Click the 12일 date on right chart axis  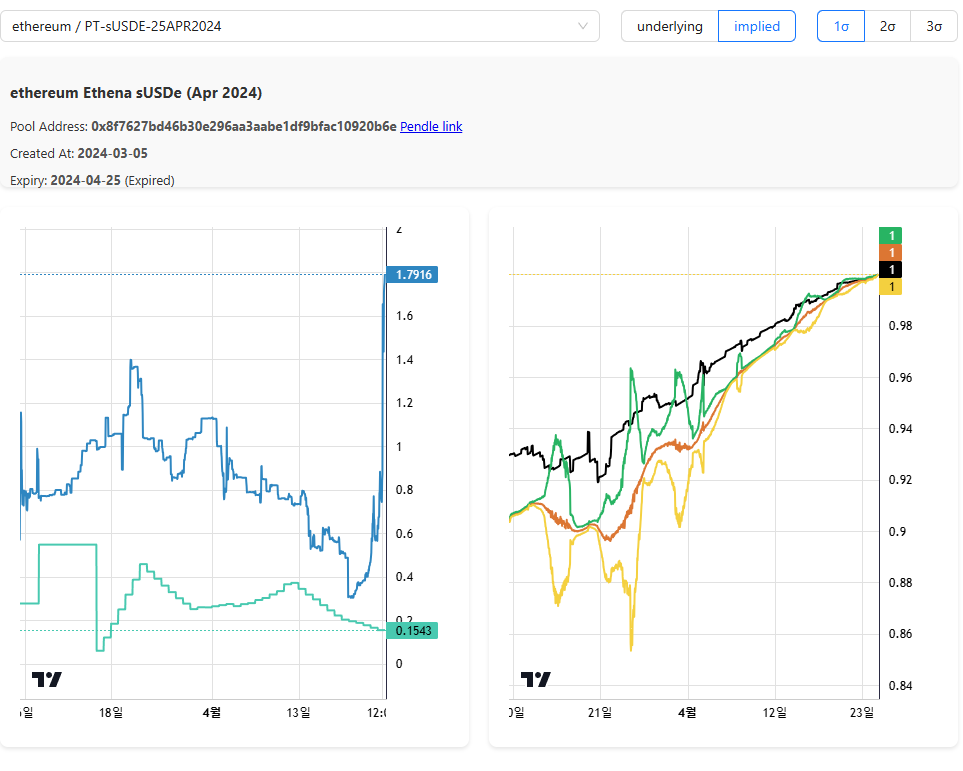pos(774,713)
